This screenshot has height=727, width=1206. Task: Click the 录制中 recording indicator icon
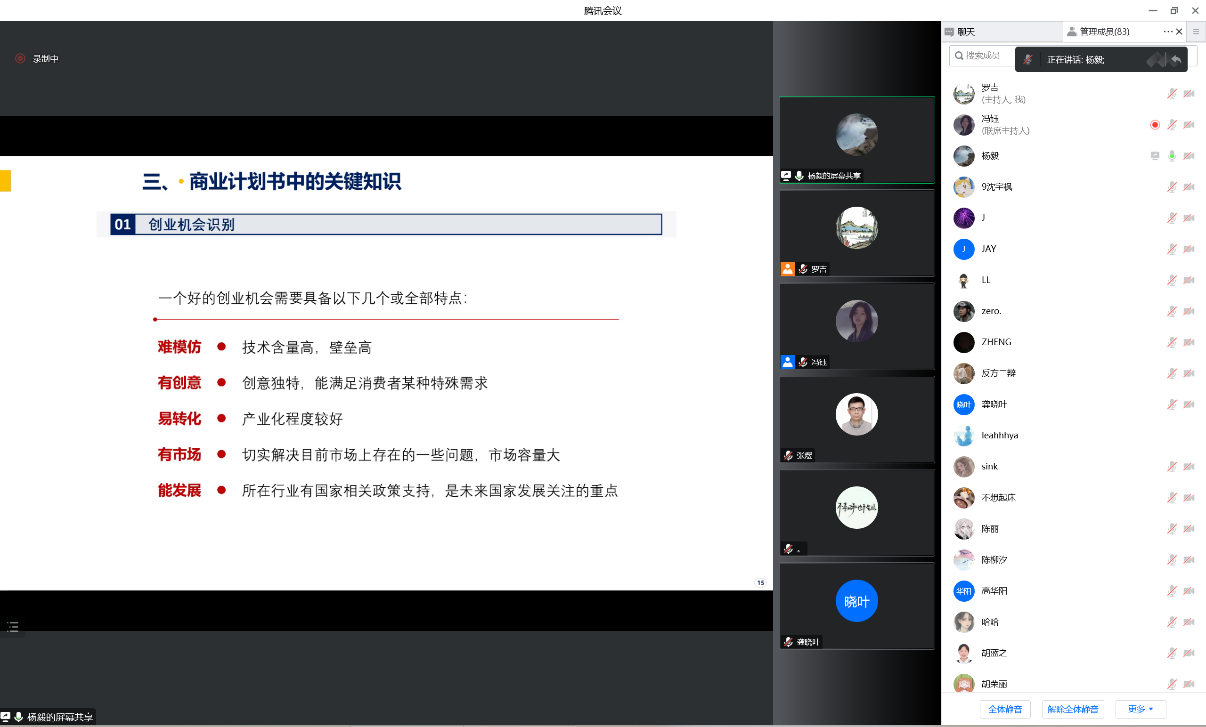[x=20, y=59]
